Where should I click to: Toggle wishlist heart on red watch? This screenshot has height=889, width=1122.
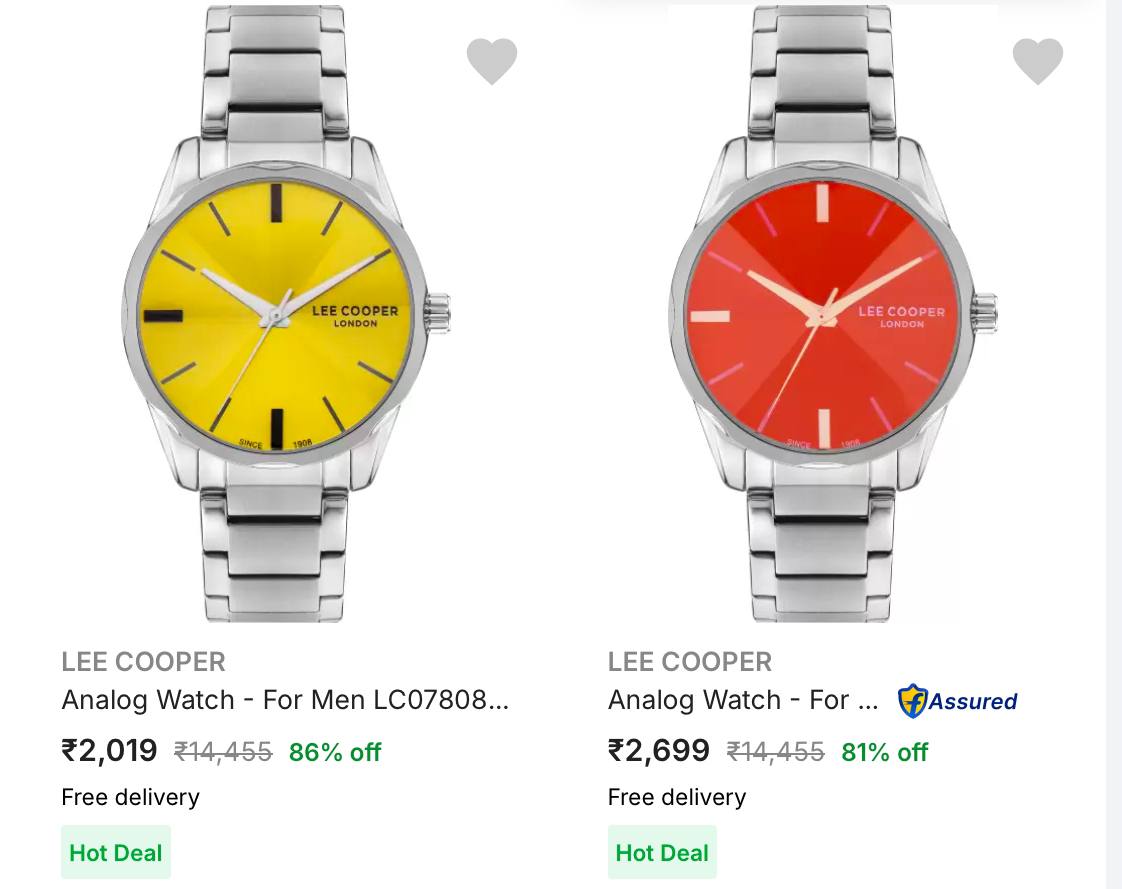tap(1038, 61)
